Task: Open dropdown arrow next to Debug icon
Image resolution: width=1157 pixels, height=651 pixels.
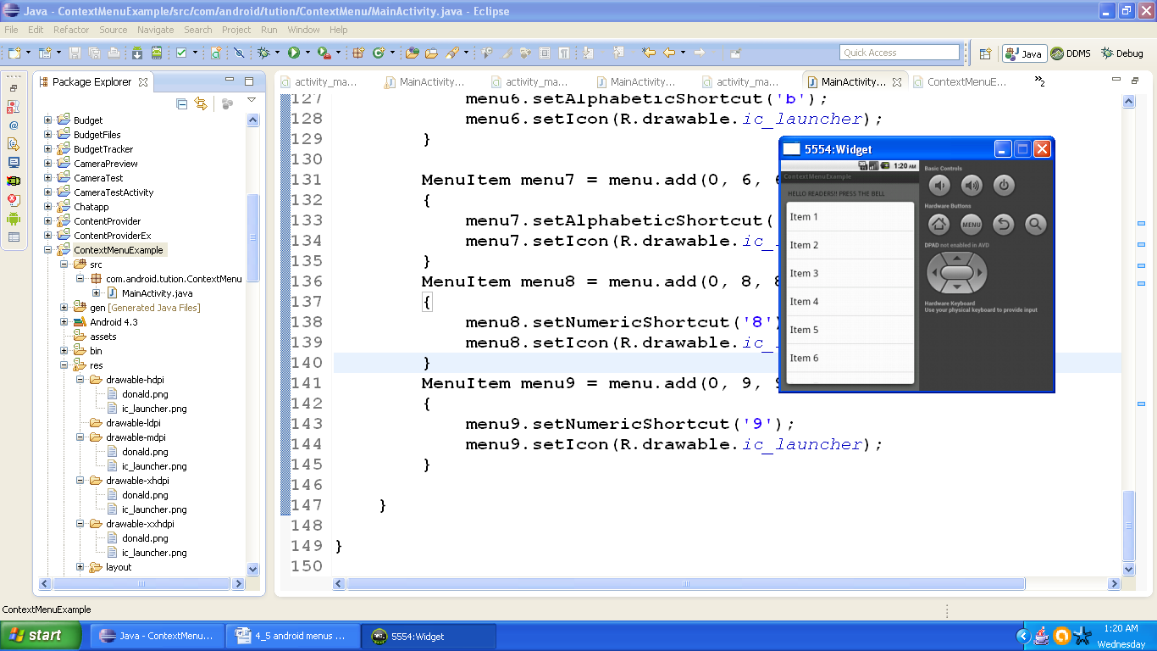Action: point(277,52)
